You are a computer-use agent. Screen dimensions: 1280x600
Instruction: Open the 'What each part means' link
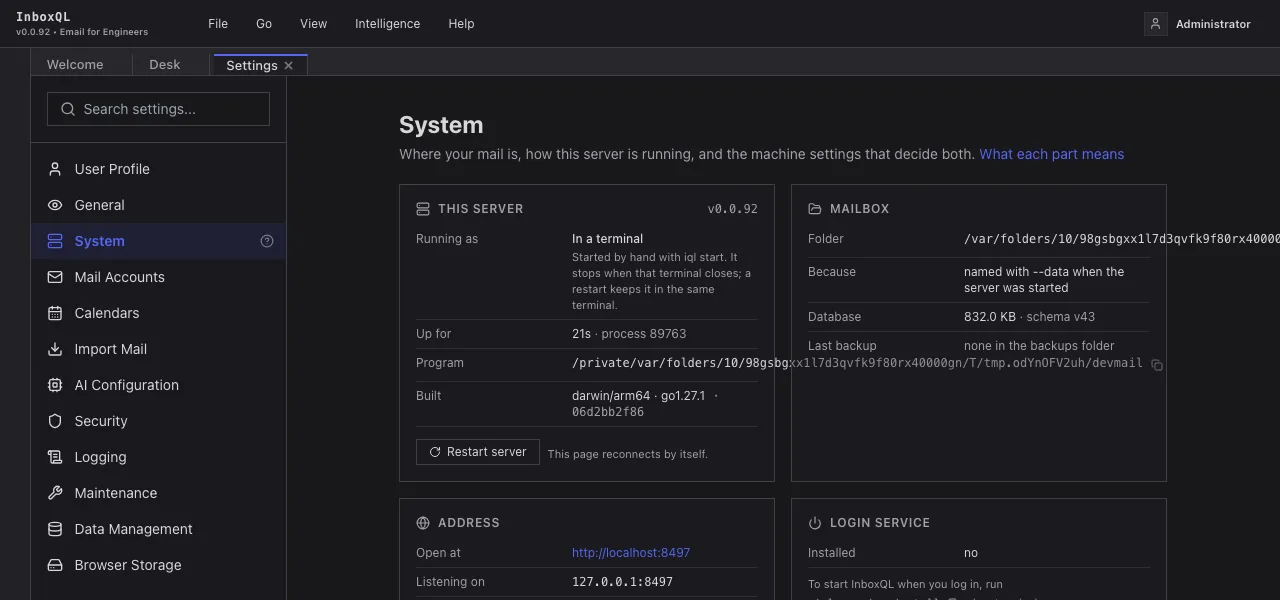click(x=1051, y=154)
